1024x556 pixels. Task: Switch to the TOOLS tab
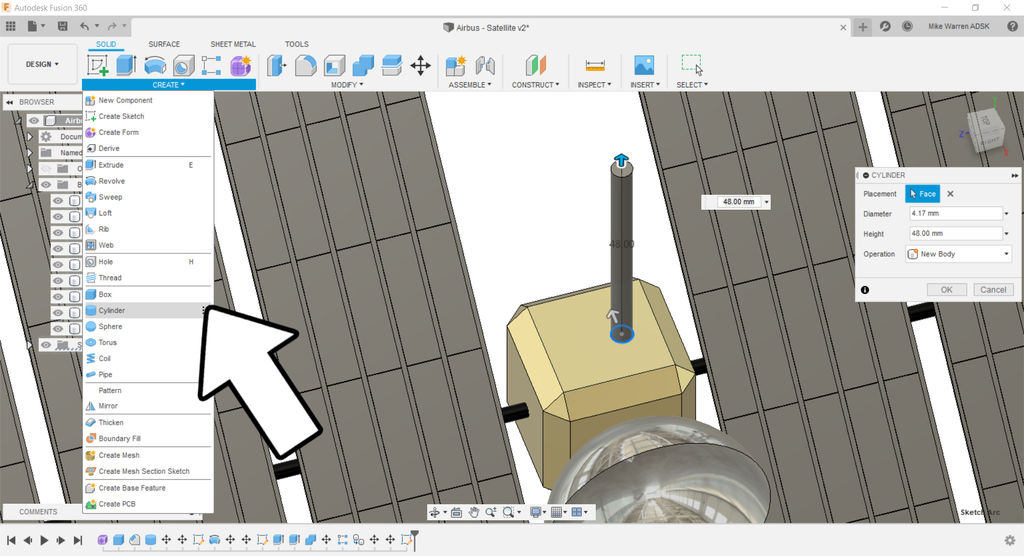coord(296,44)
